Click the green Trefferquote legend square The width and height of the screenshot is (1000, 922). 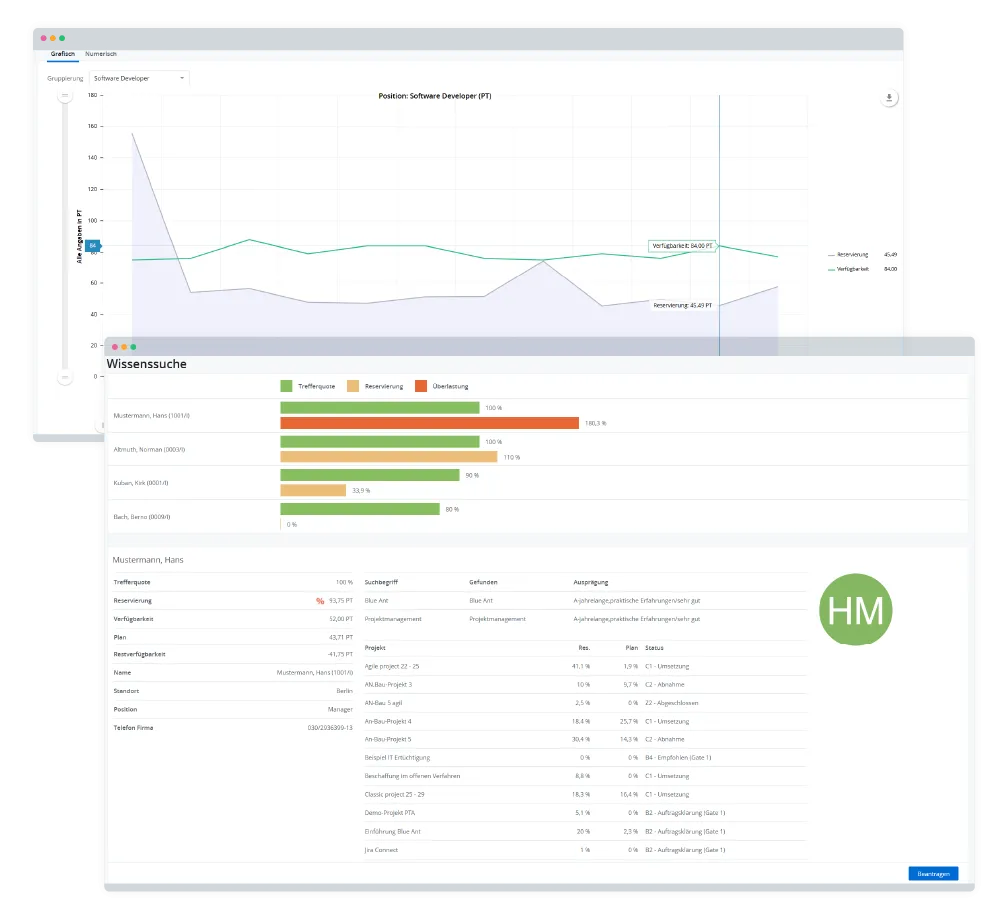(x=286, y=386)
